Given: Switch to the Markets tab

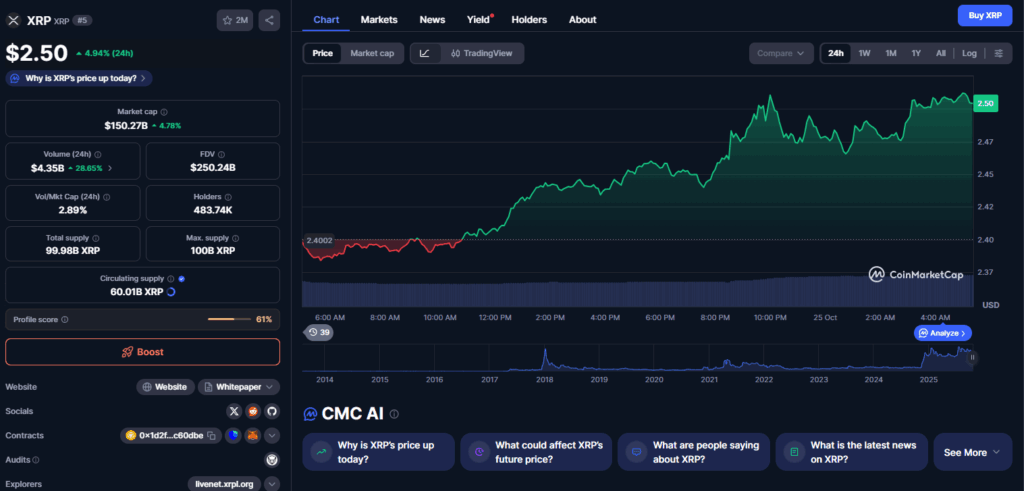Looking at the screenshot, I should [379, 19].
